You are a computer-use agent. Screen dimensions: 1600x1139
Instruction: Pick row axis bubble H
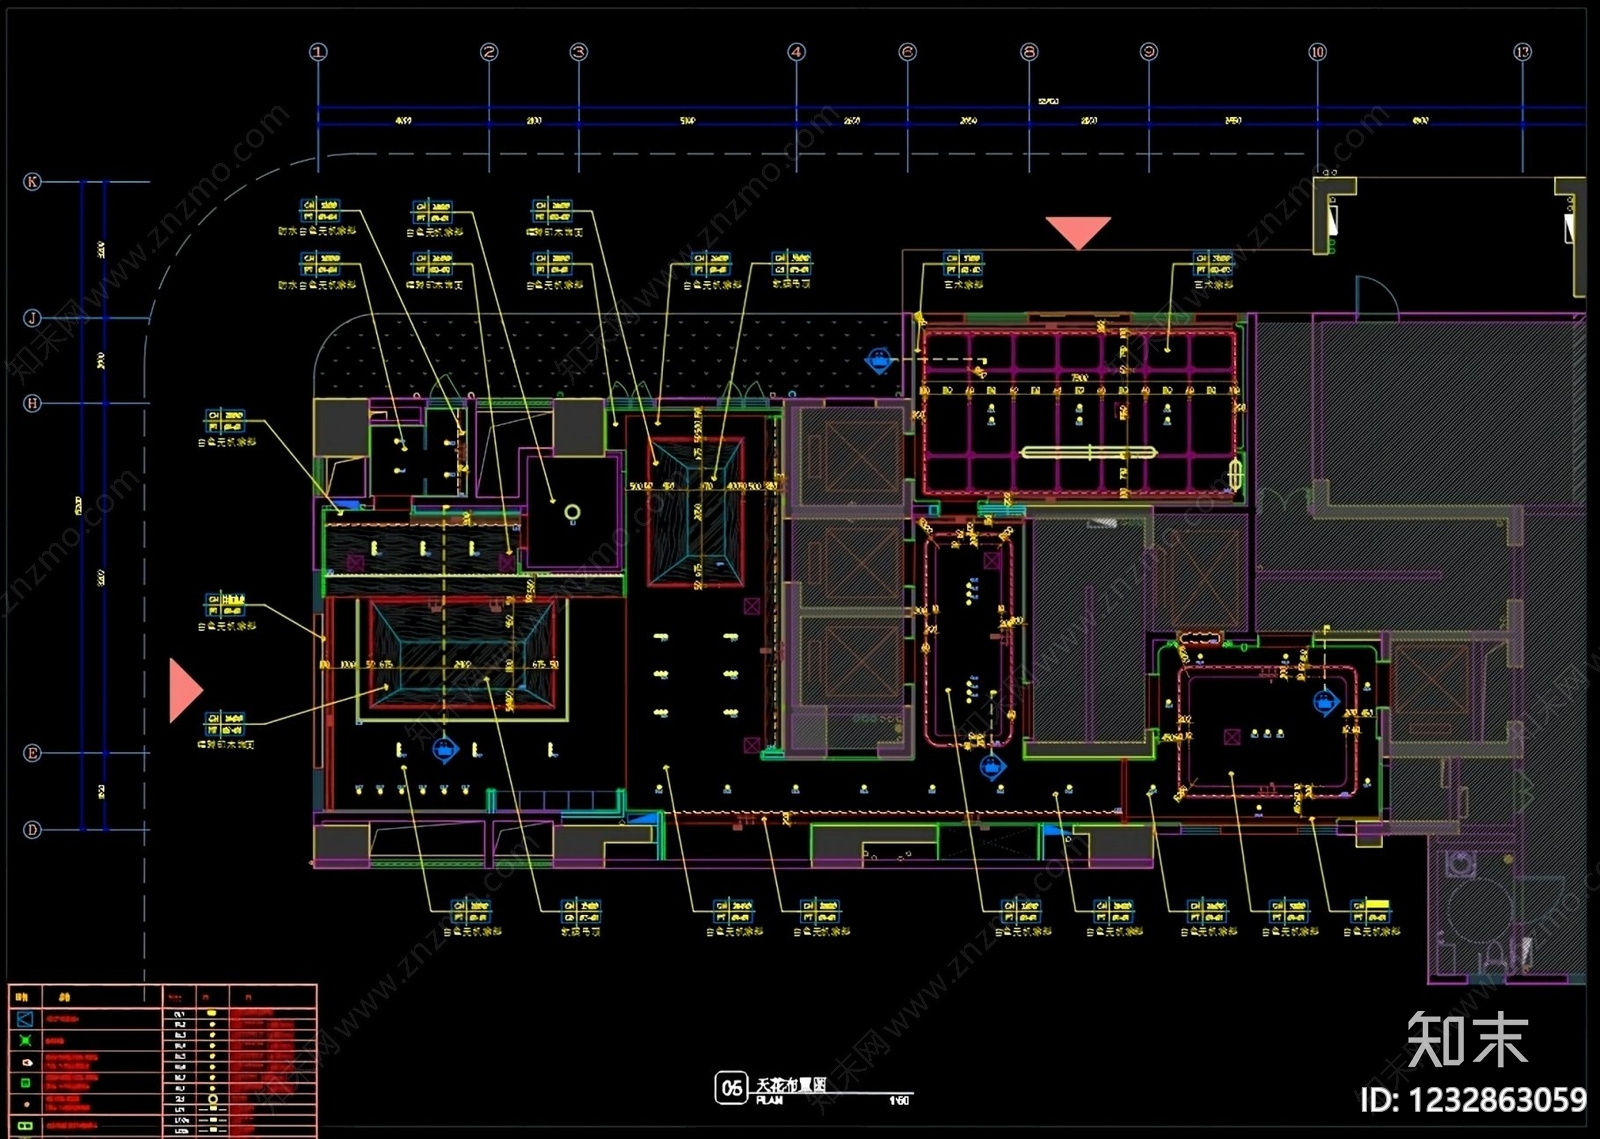tap(32, 403)
